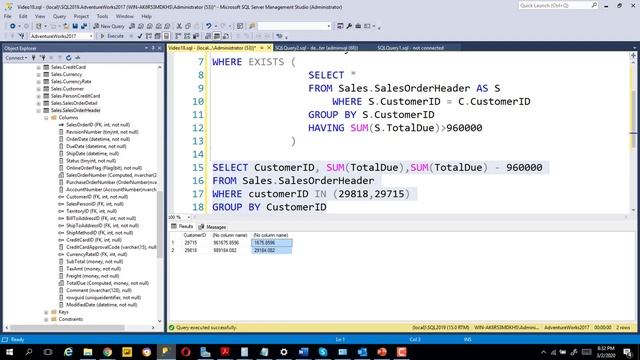Switch to the SQLQuery1.sql not connected tab

pyautogui.click(x=410, y=48)
